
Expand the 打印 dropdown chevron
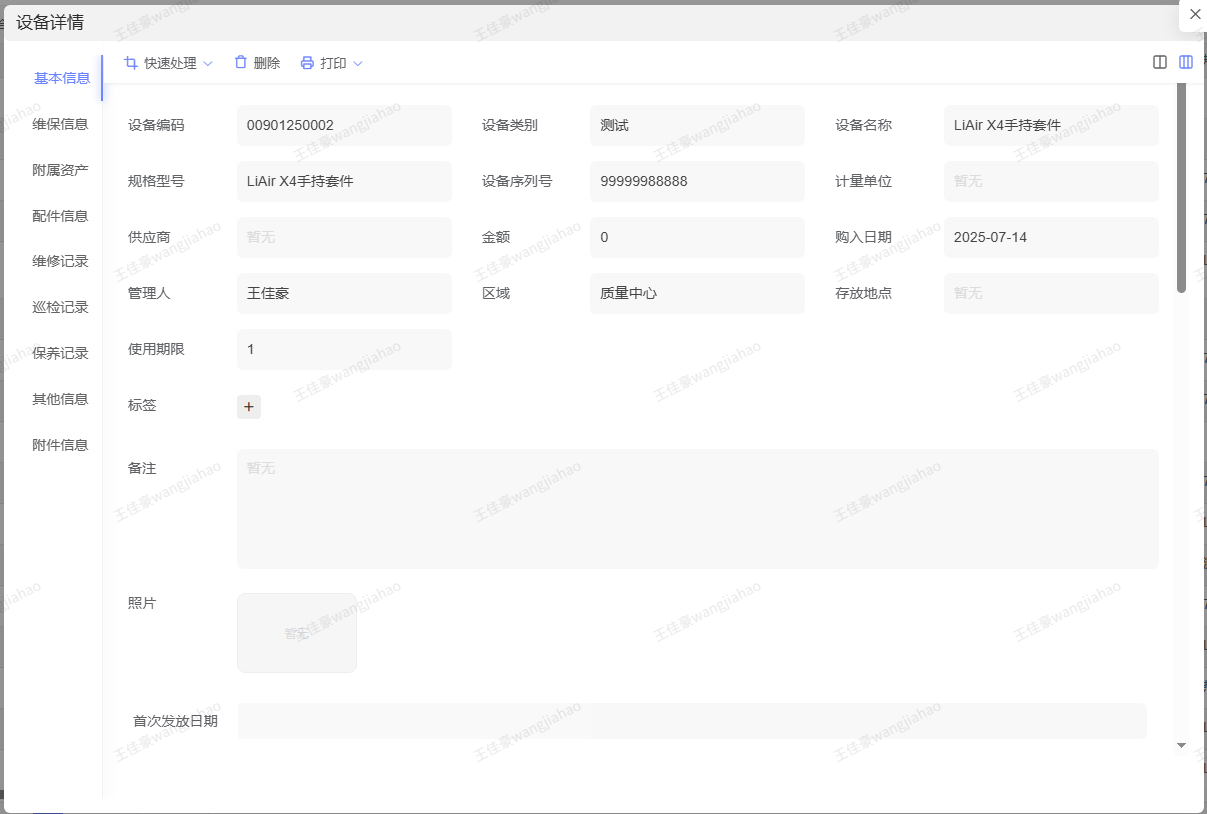(x=358, y=64)
